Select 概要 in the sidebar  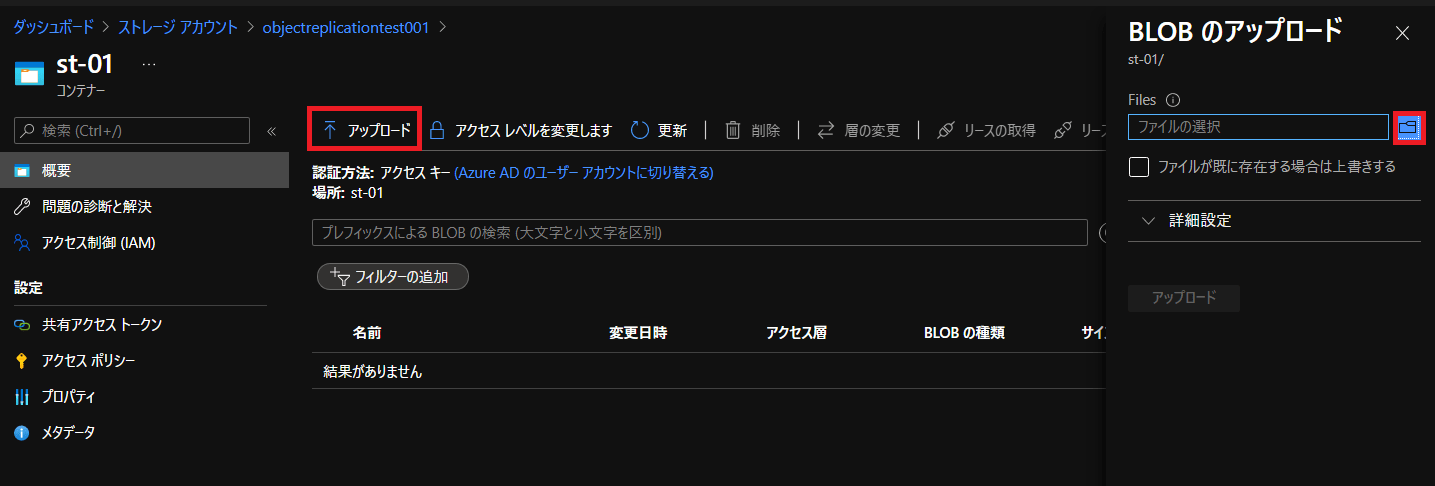144,171
